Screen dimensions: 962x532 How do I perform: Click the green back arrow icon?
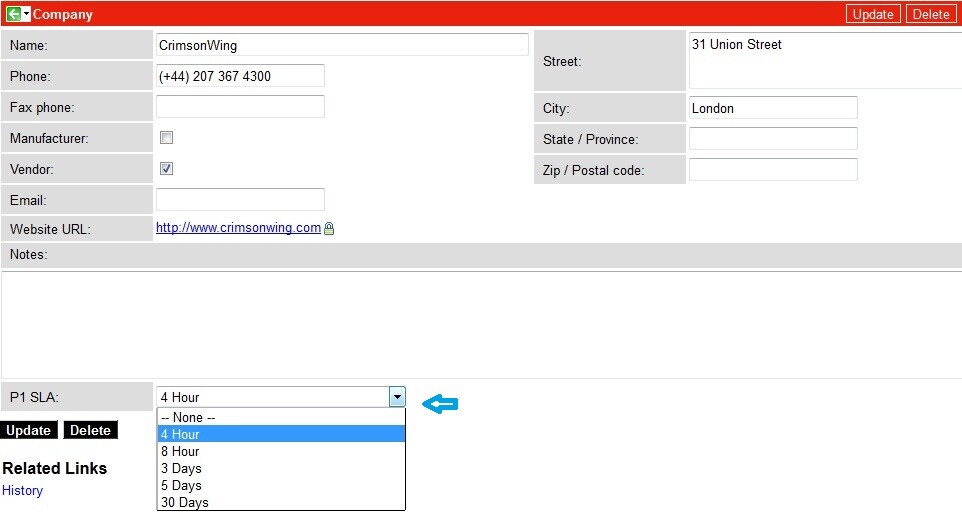pos(13,13)
